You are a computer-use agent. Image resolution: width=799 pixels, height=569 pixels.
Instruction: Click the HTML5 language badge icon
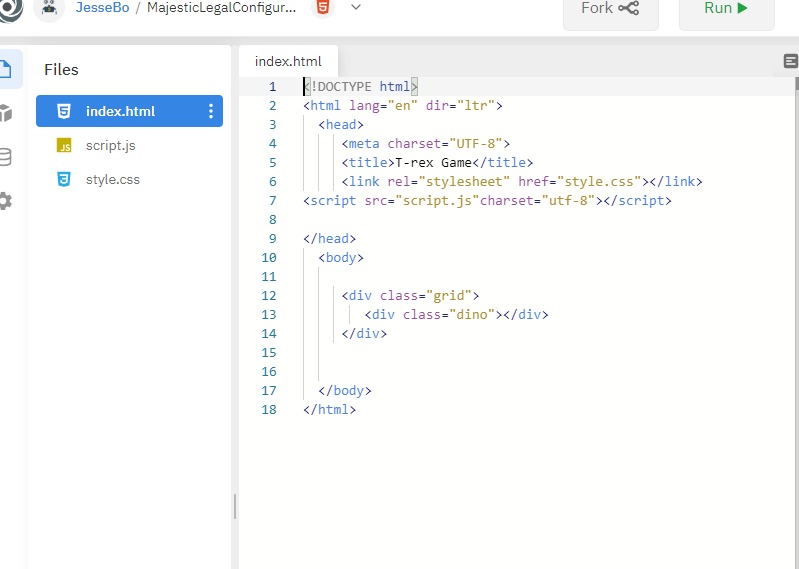point(323,7)
